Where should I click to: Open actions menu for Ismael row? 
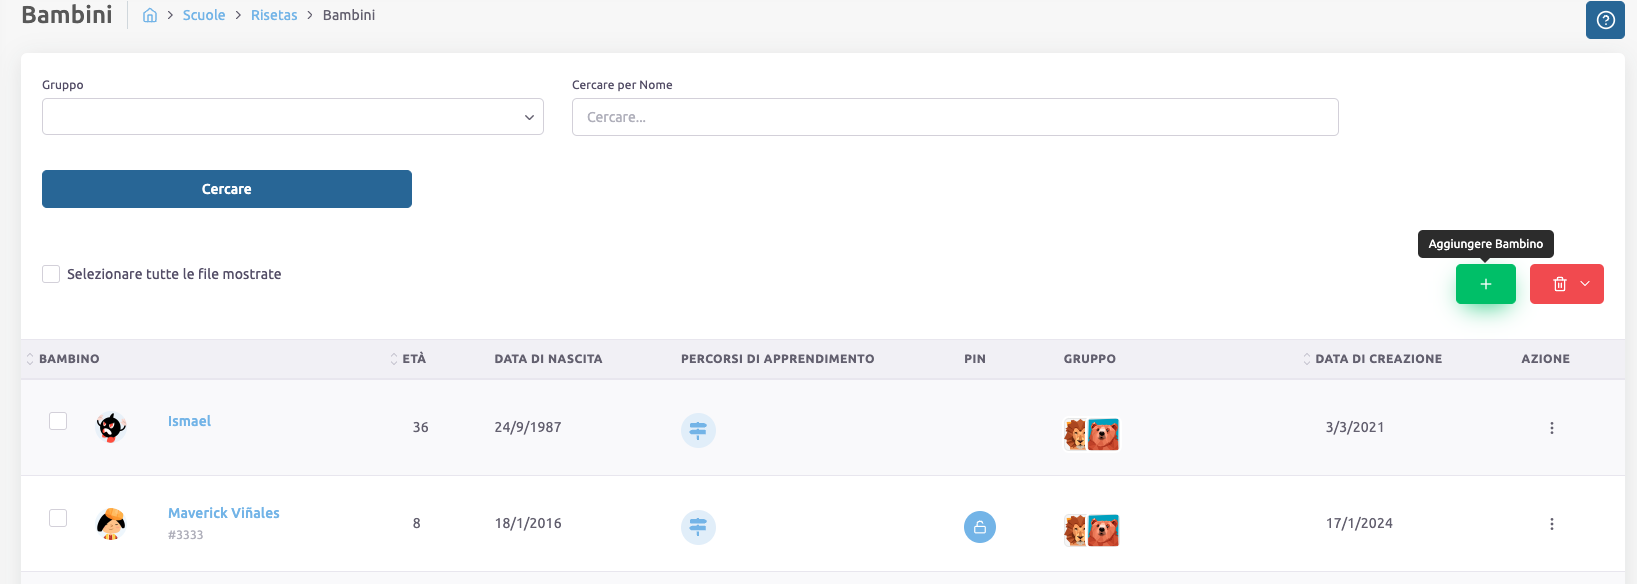(x=1551, y=428)
